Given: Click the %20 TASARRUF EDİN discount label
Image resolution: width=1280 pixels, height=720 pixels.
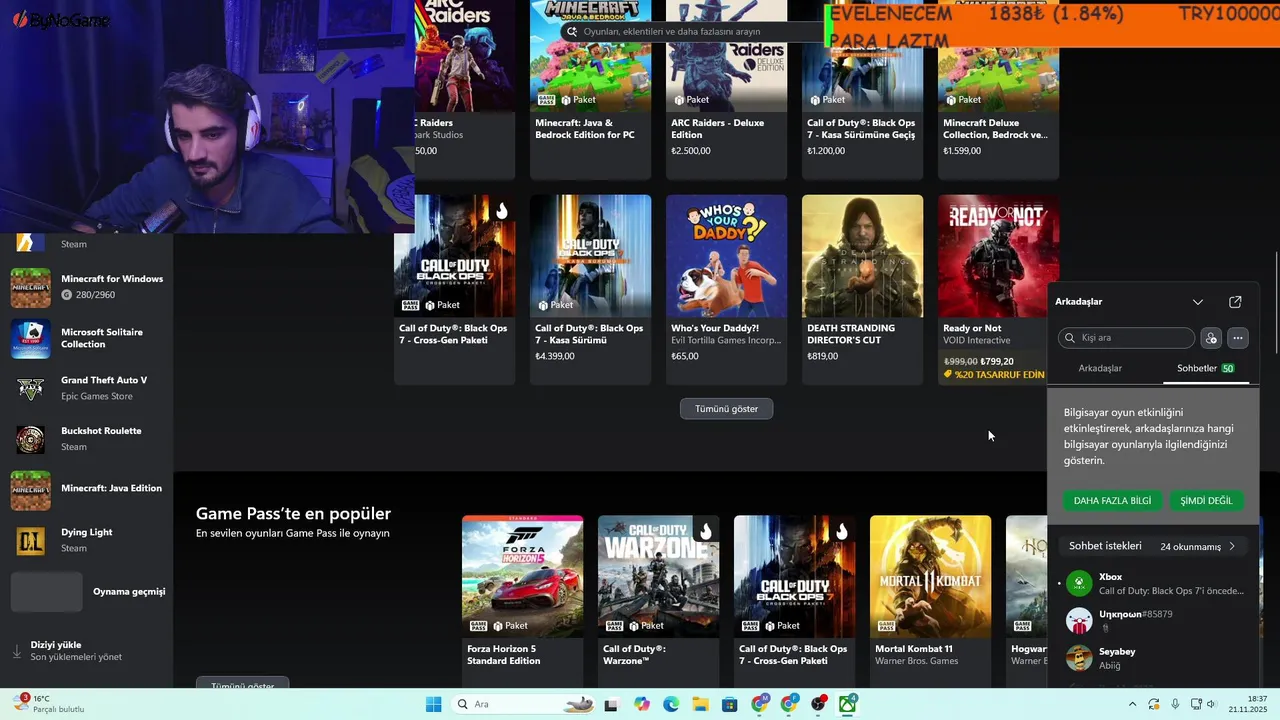Looking at the screenshot, I should [993, 375].
